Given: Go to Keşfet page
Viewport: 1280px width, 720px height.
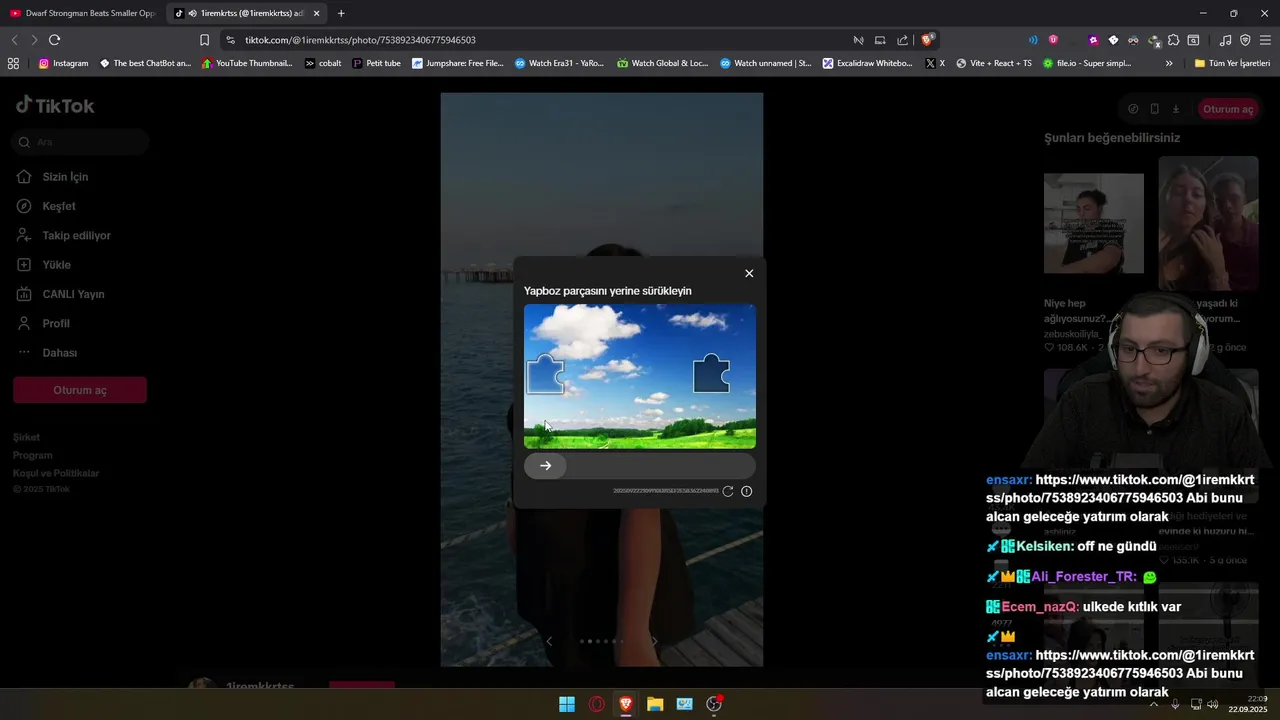Looking at the screenshot, I should pyautogui.click(x=59, y=206).
